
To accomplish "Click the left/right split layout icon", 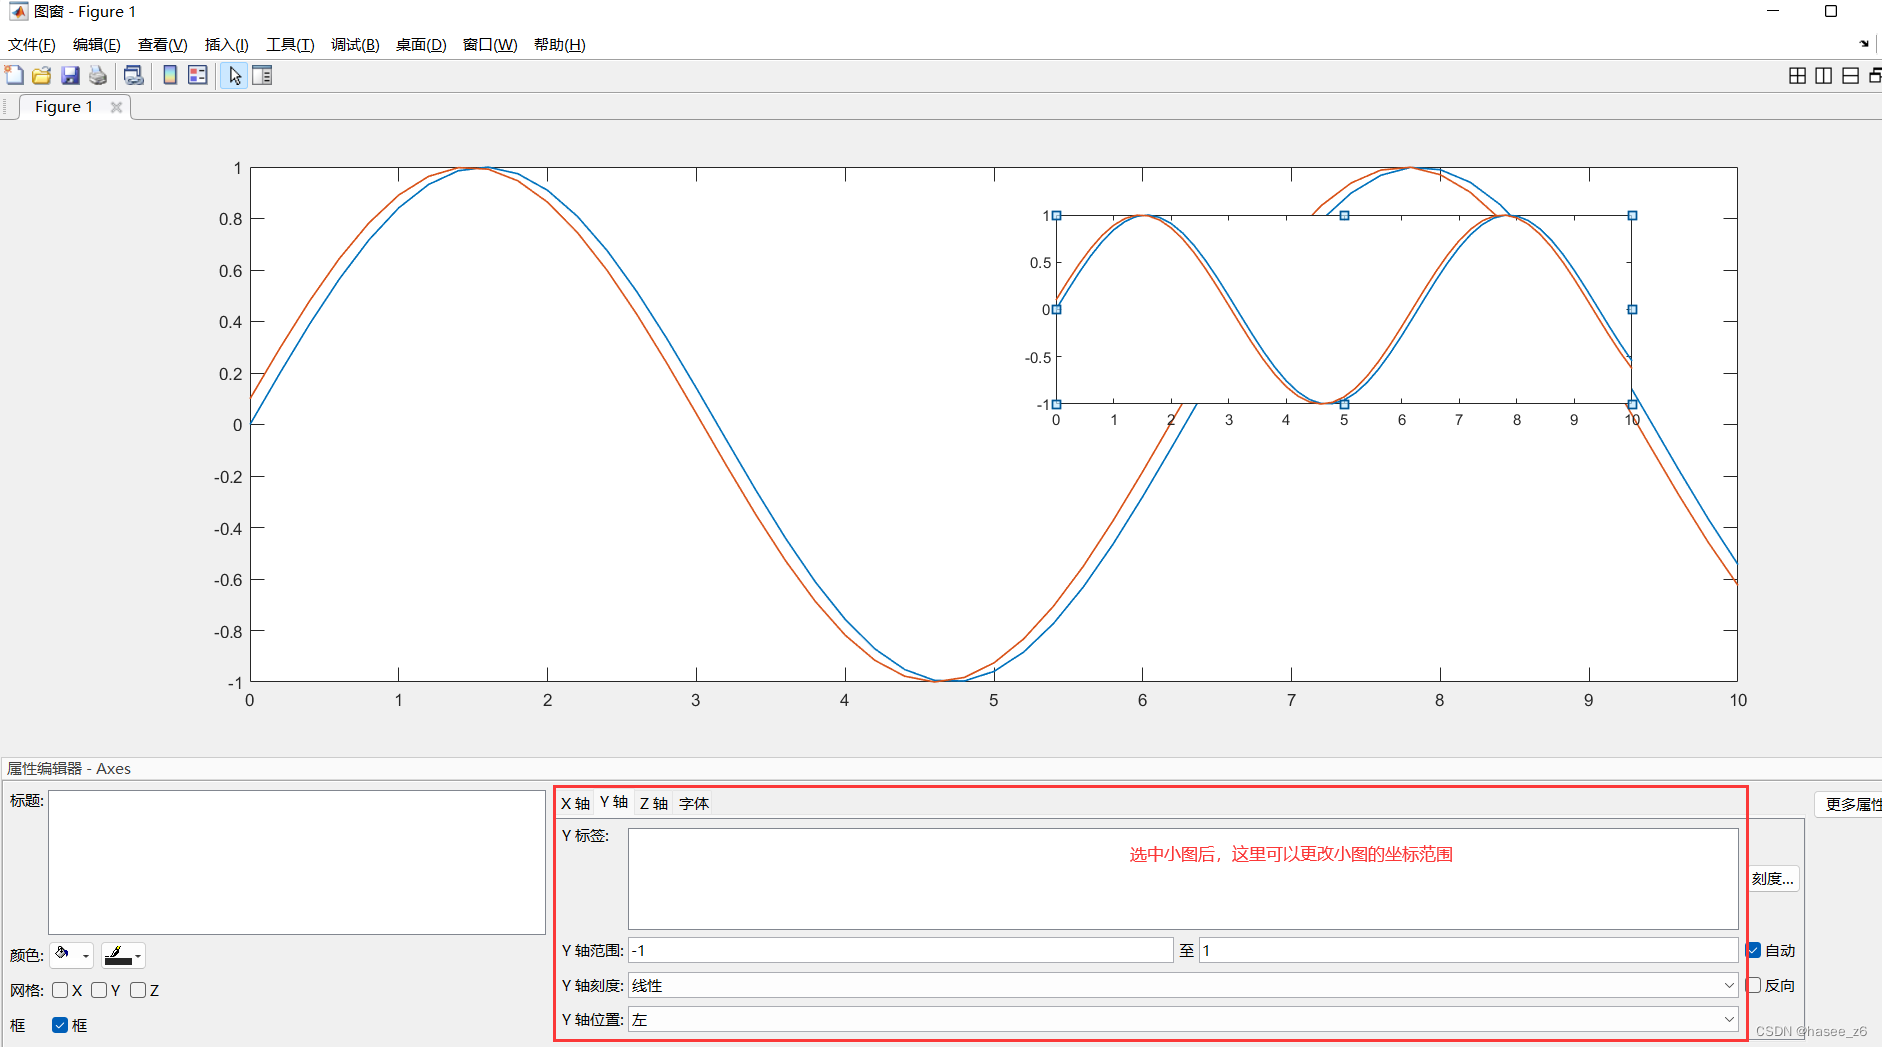I will (1824, 76).
